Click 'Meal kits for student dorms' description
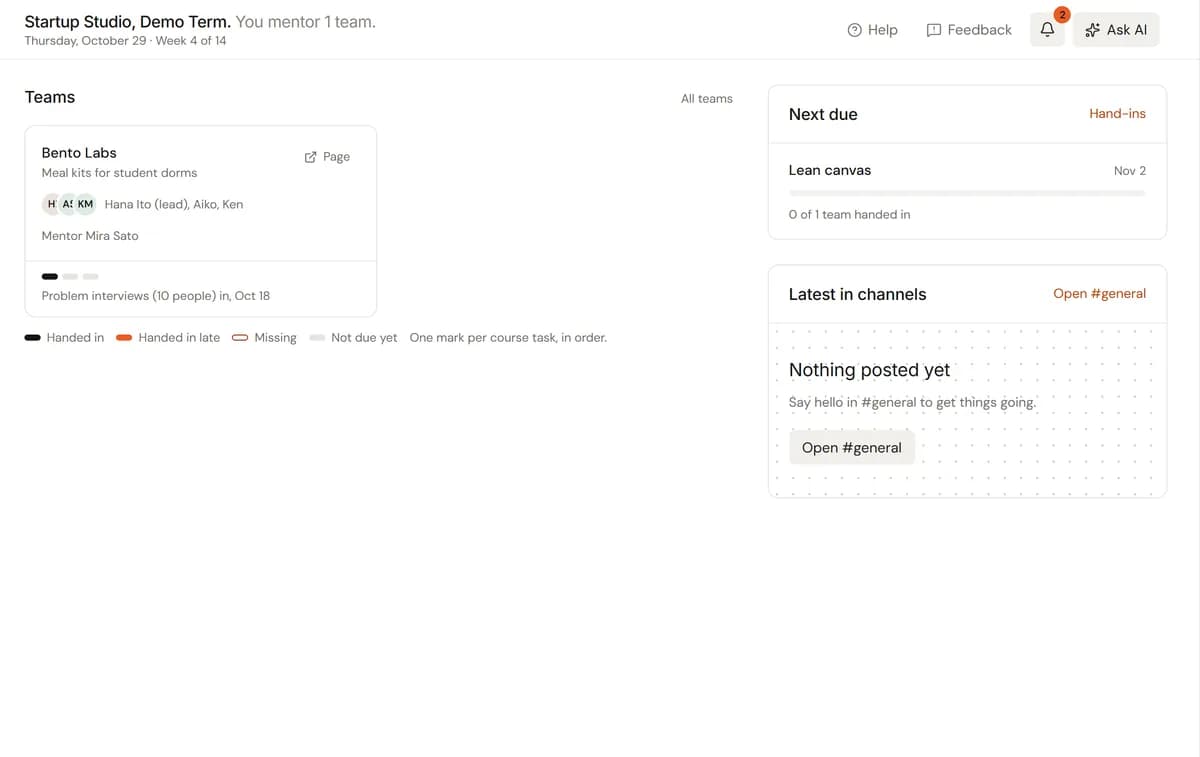The height and width of the screenshot is (757, 1200). coord(119,173)
